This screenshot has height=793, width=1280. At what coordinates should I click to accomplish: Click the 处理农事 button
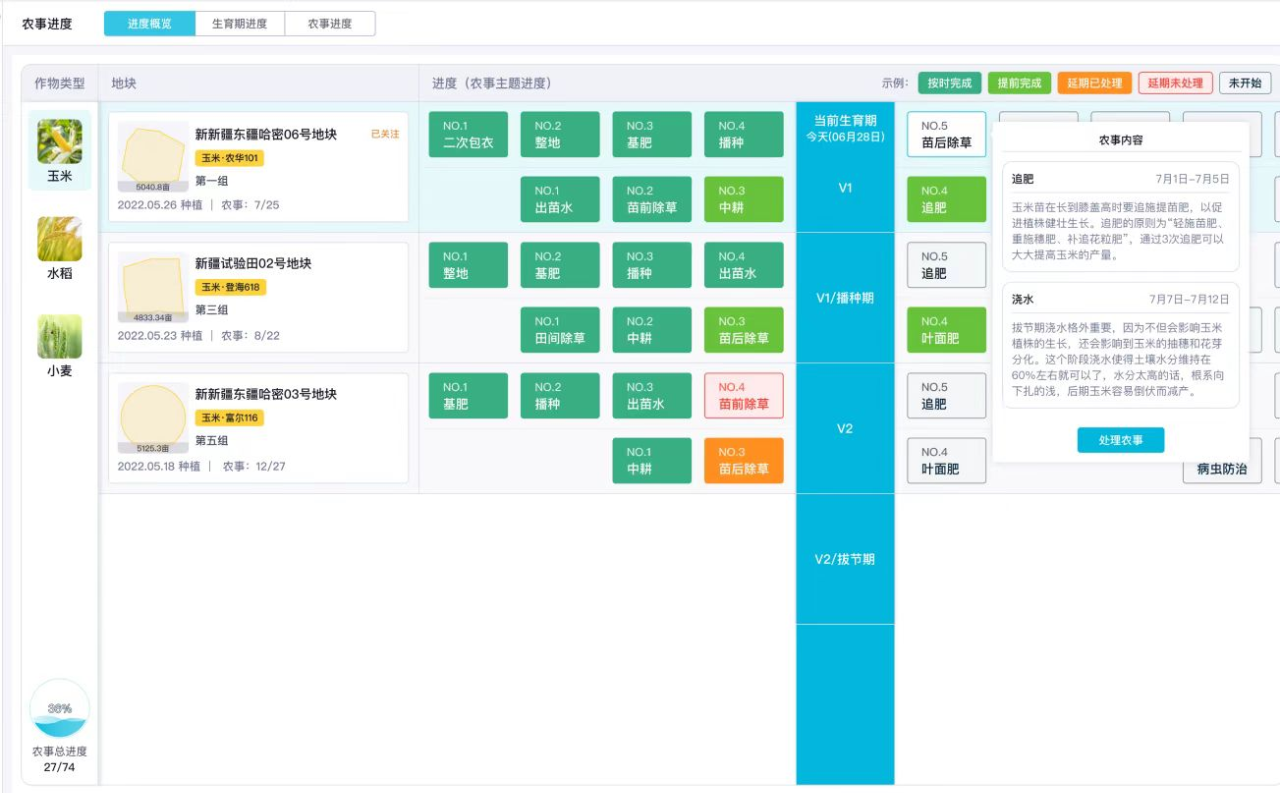(x=1120, y=440)
